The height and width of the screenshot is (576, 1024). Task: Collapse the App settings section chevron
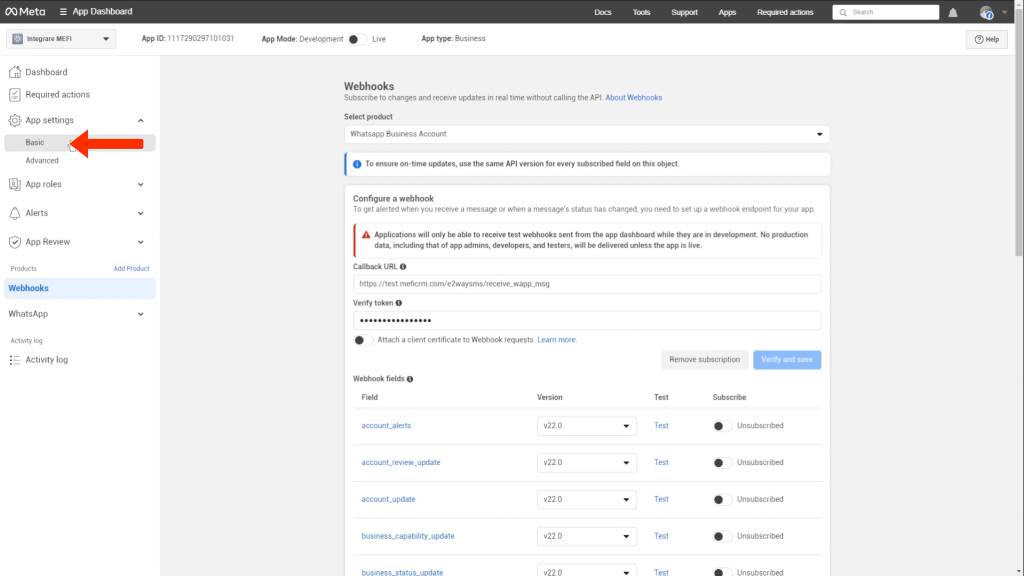140,121
